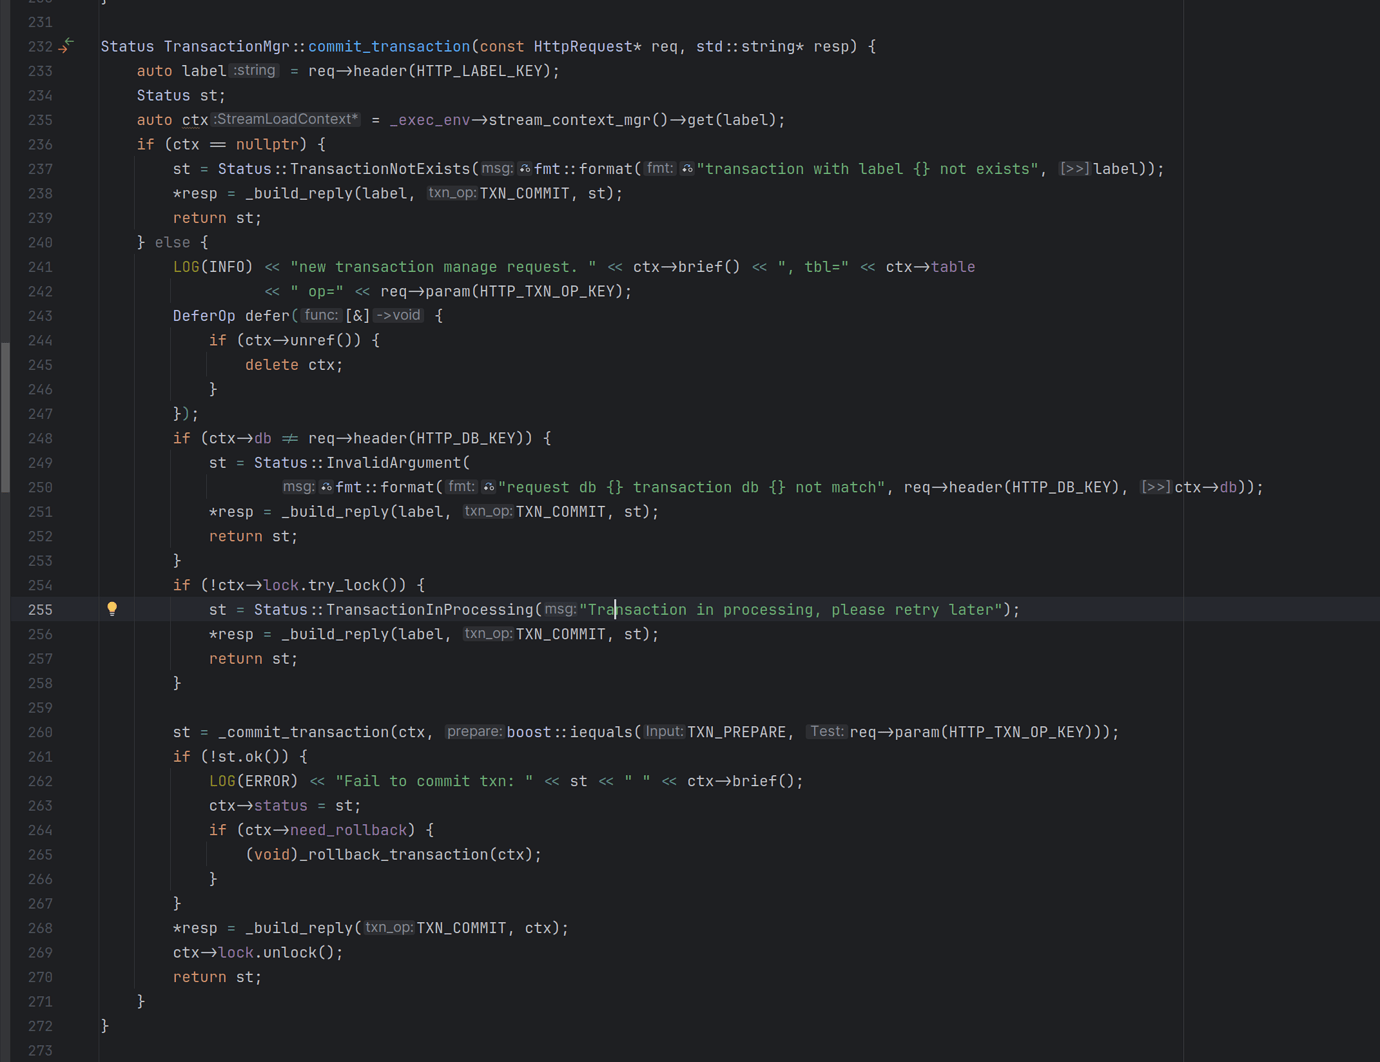Screen dimensions: 1380x1062
Task: Click the icon before the "request db" string
Action: (488, 487)
